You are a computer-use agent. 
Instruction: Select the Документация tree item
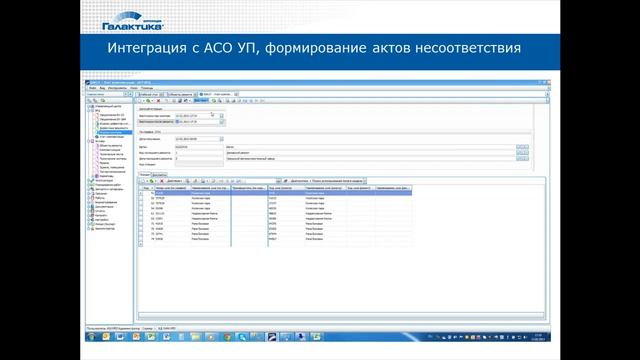104,207
